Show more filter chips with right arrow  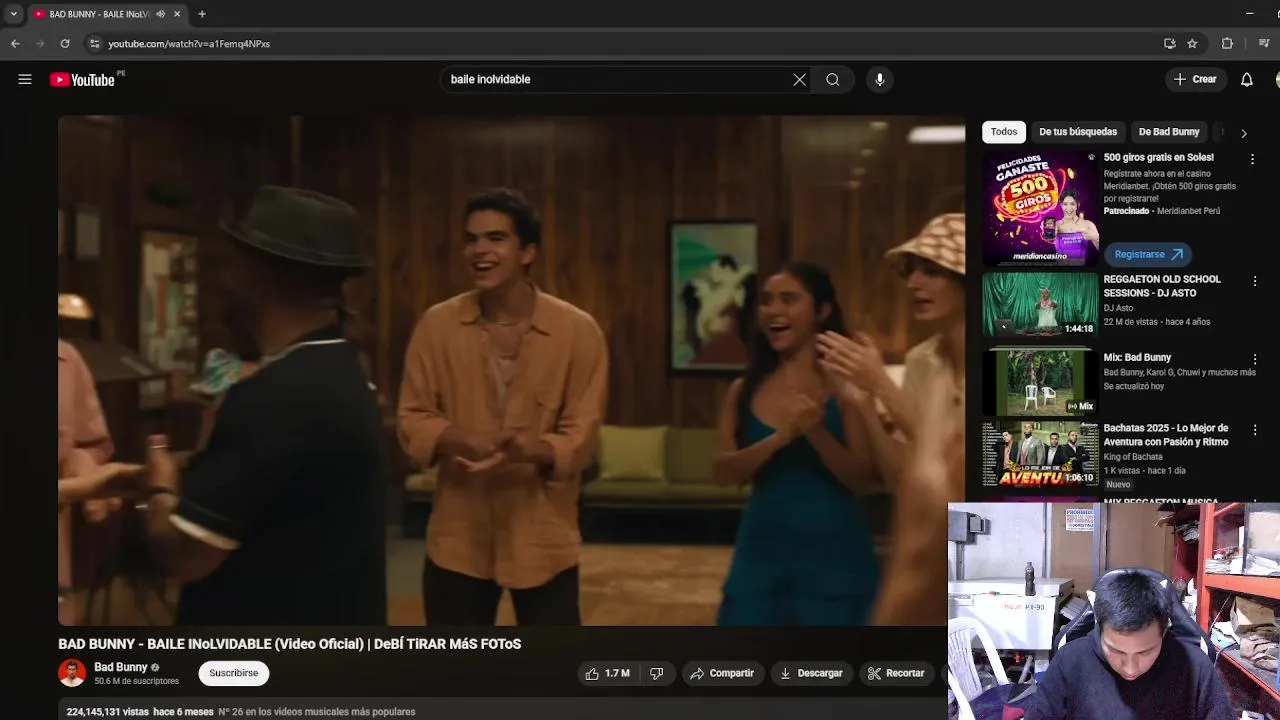click(1243, 133)
